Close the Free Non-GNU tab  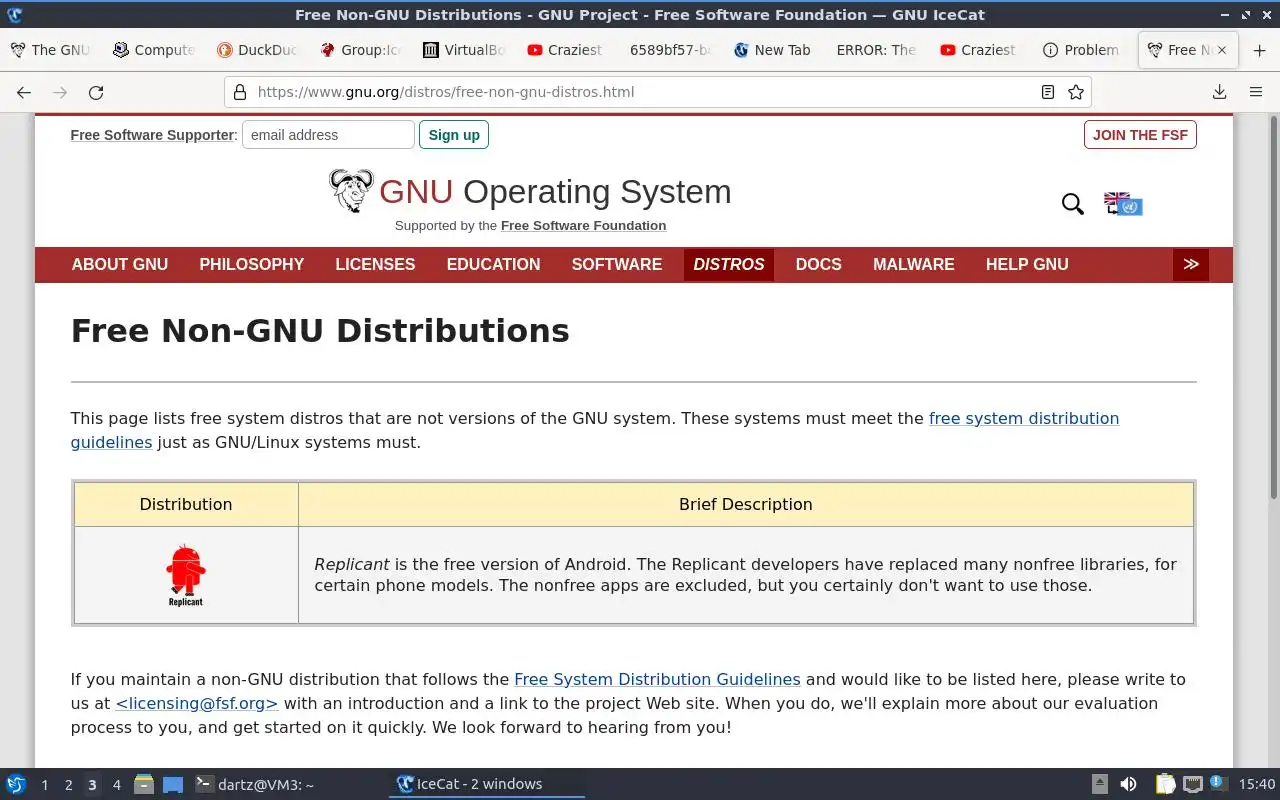(x=1221, y=50)
